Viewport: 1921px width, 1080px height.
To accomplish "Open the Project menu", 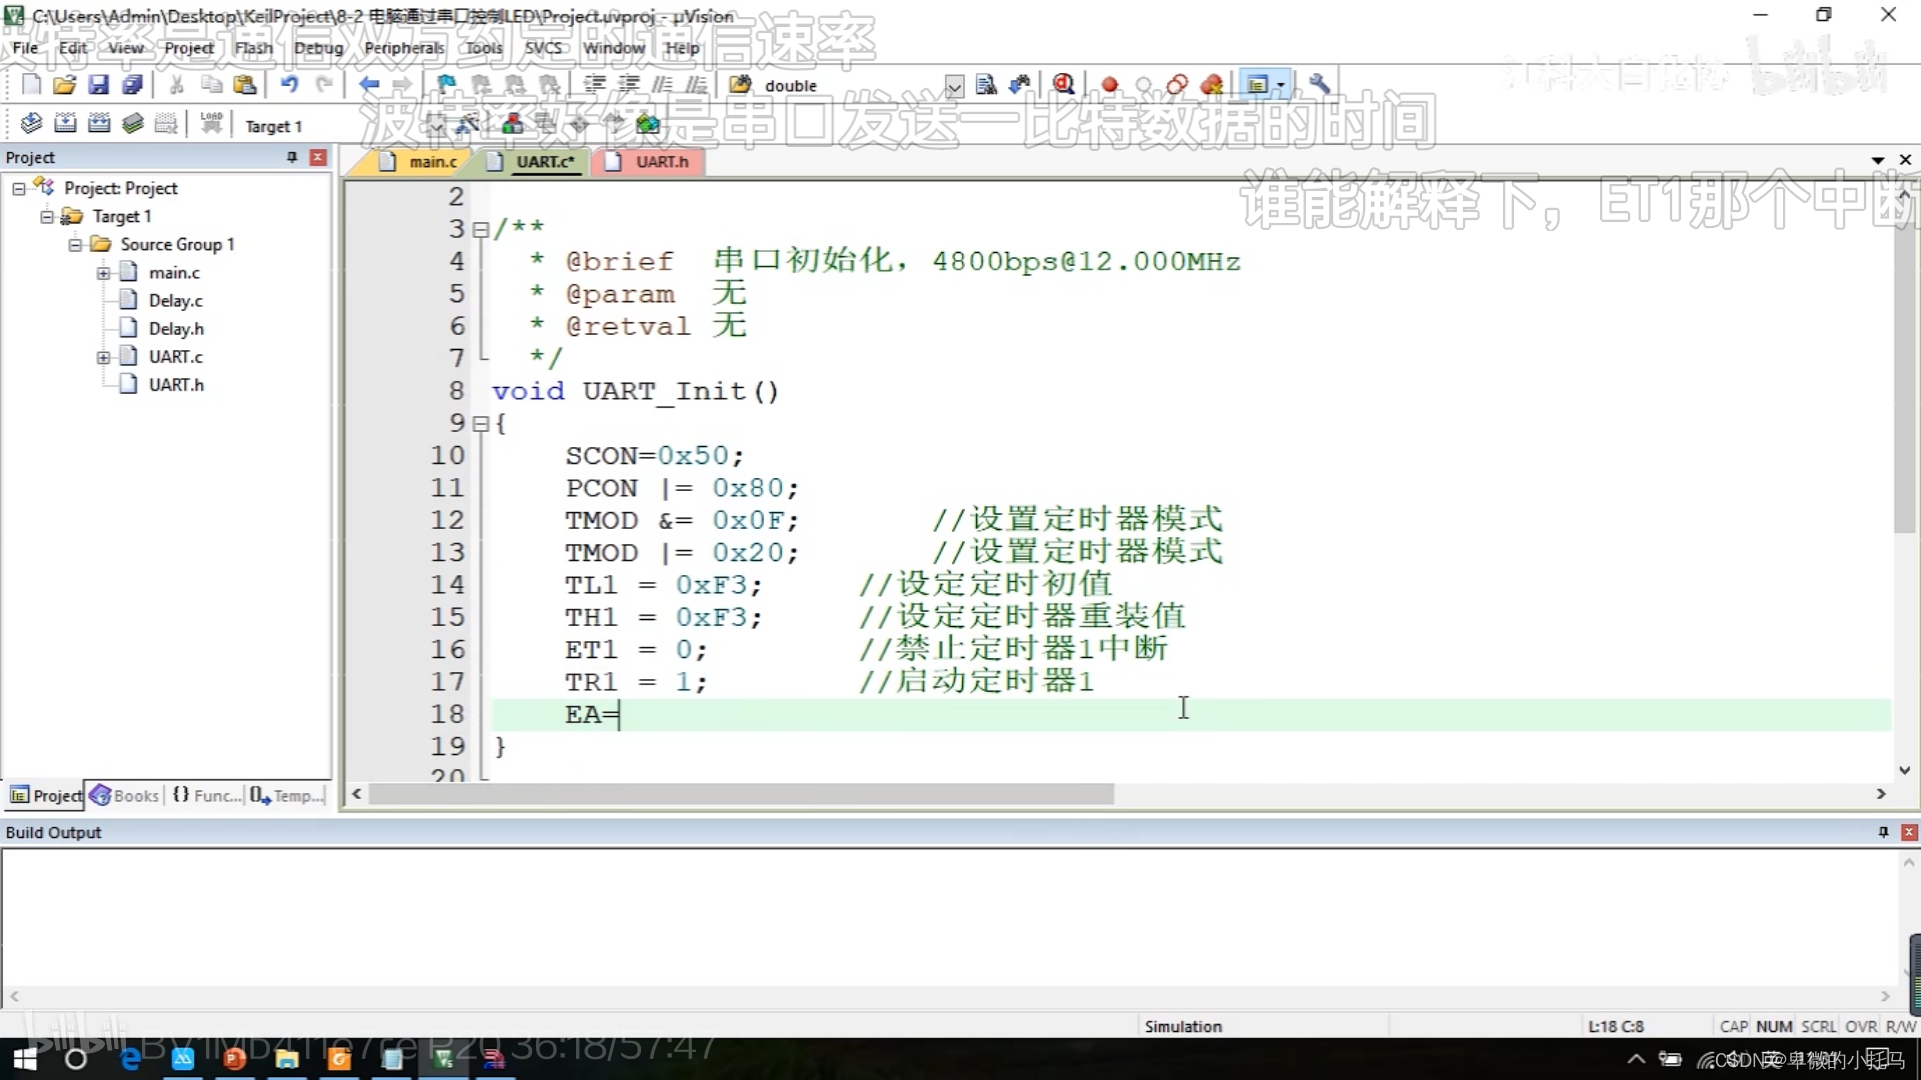I will pos(189,47).
